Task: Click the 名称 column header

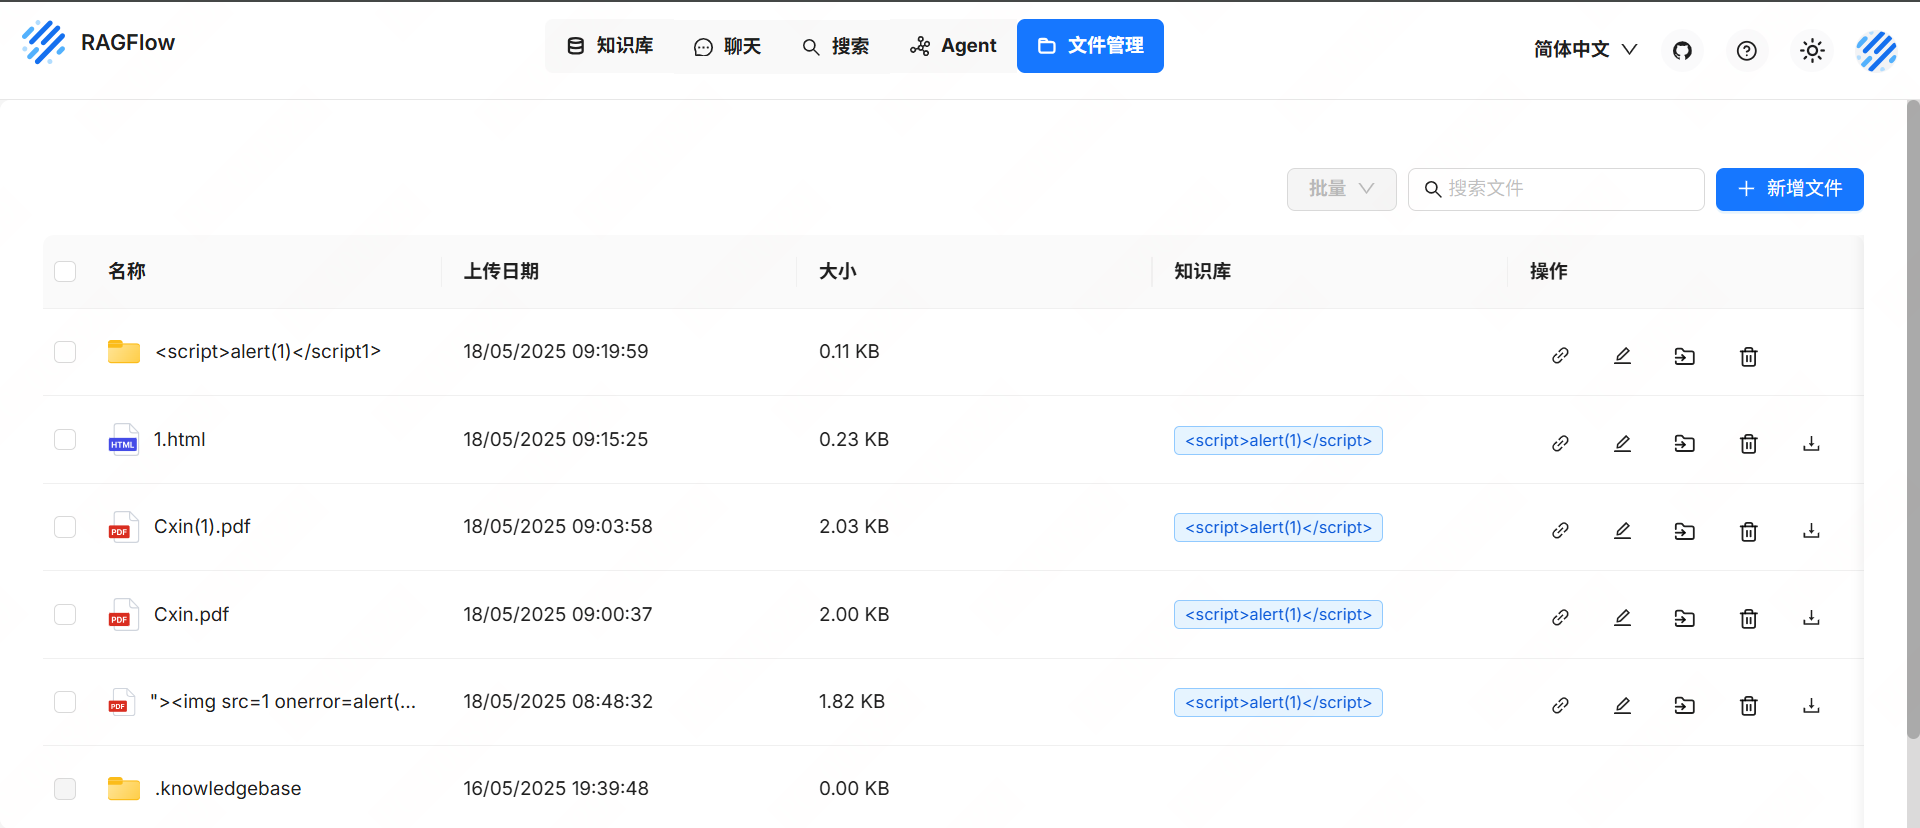Action: 127,271
